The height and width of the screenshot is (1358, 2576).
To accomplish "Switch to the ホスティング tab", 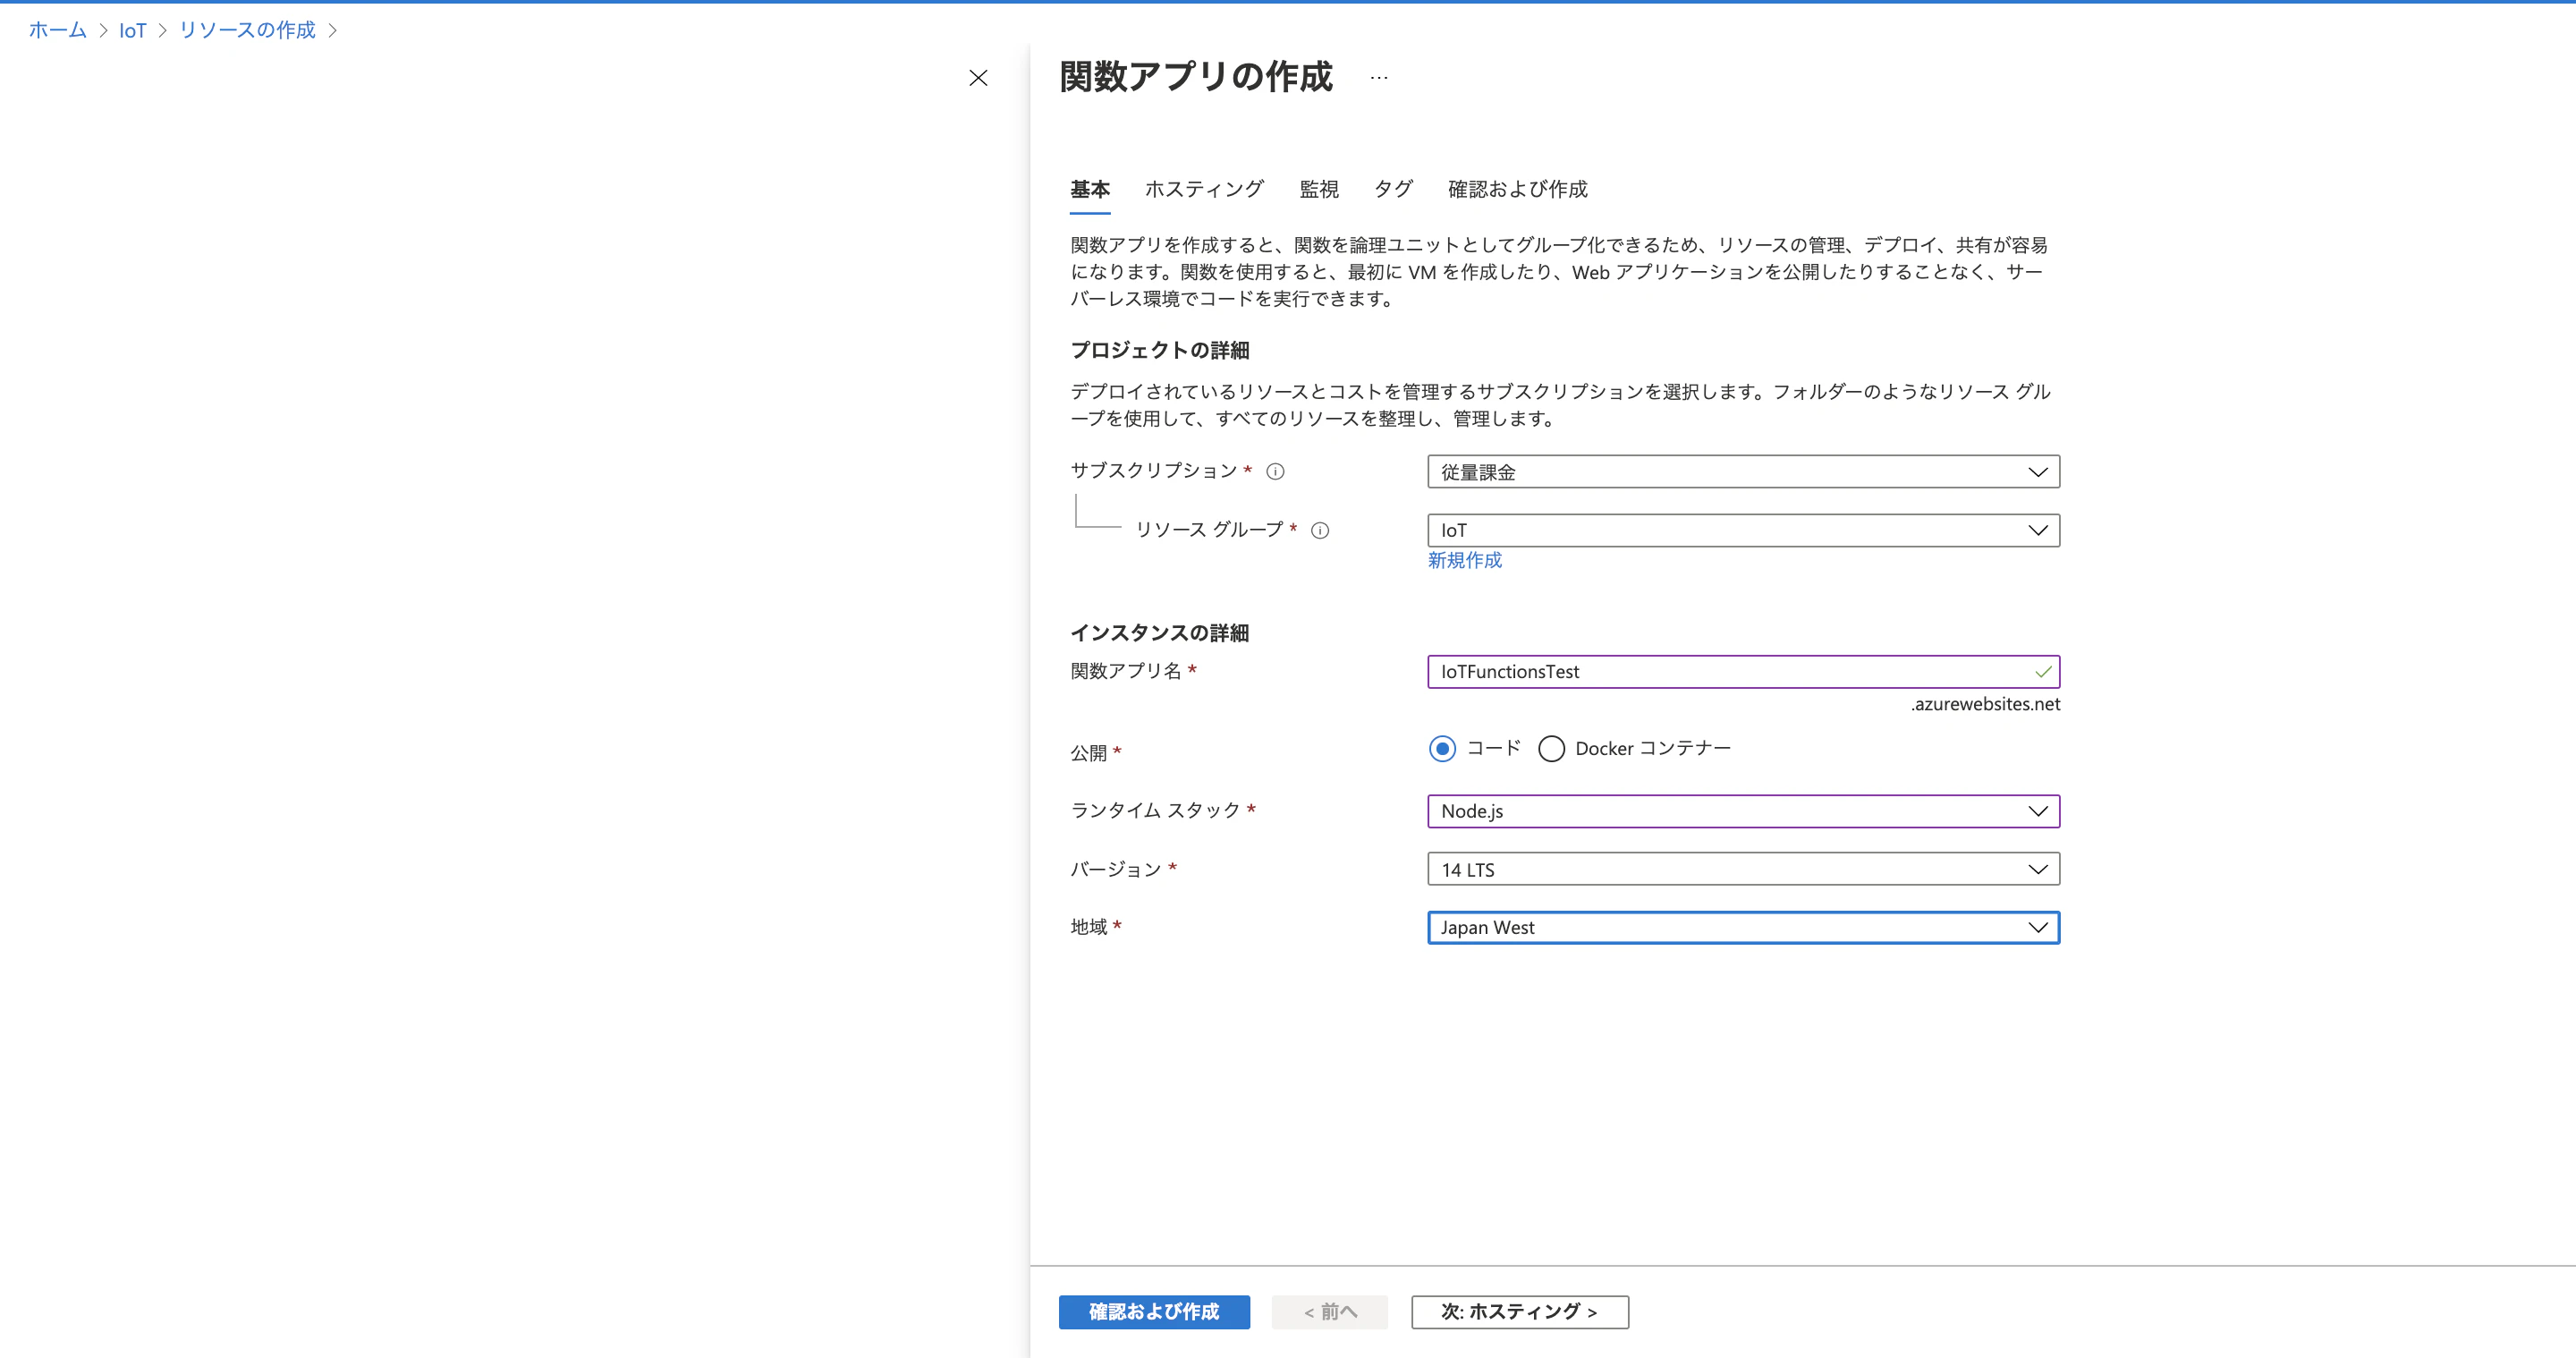I will [x=1204, y=189].
